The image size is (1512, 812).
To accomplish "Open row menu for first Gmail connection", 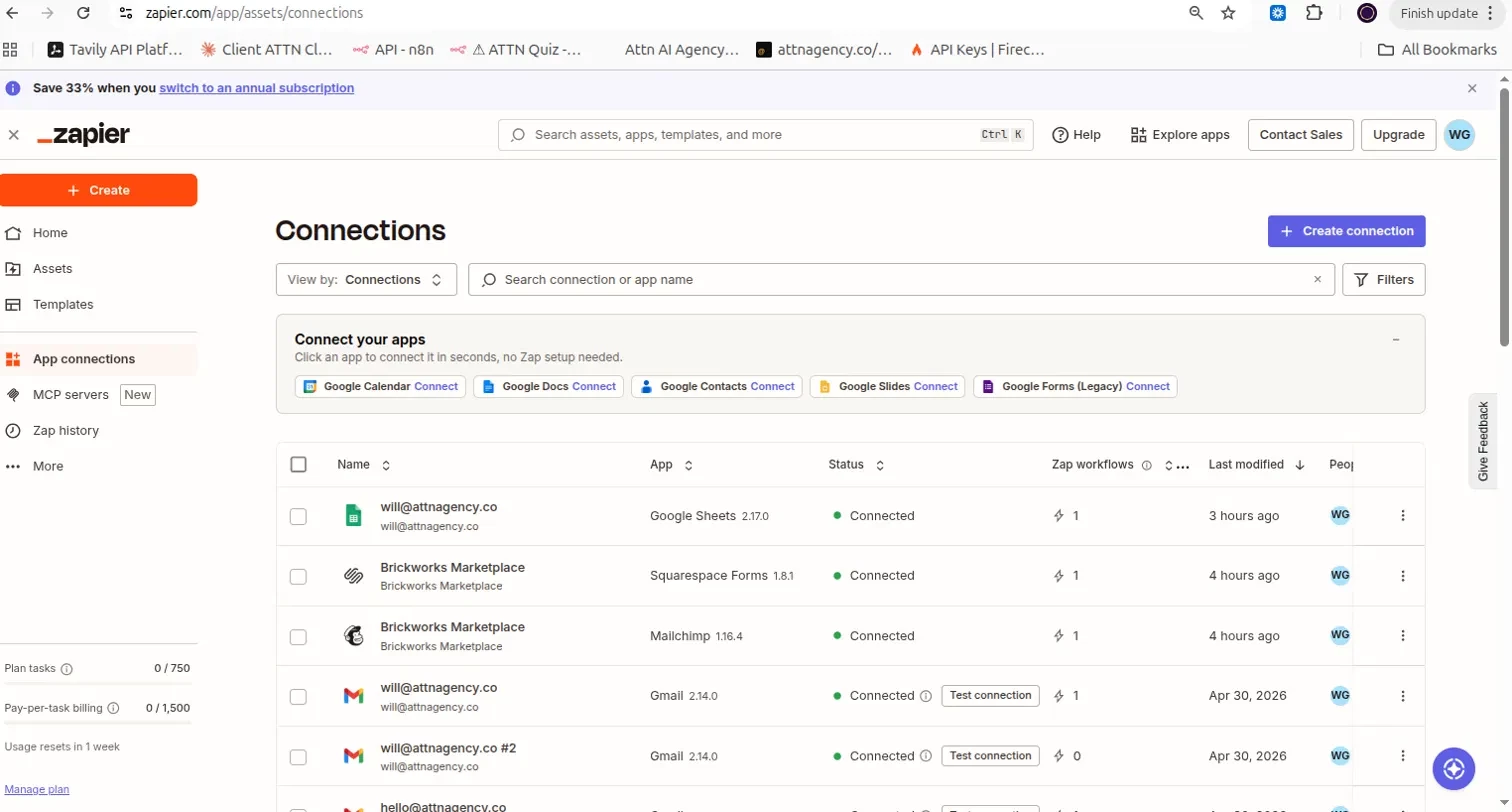I will pos(1402,696).
